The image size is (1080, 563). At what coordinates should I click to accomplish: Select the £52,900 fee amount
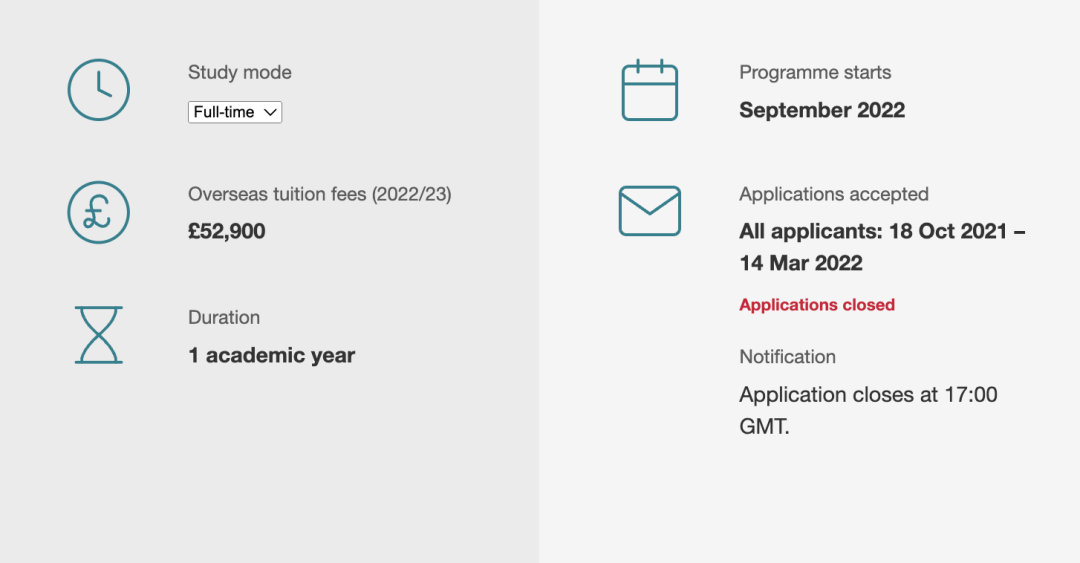[x=227, y=232]
